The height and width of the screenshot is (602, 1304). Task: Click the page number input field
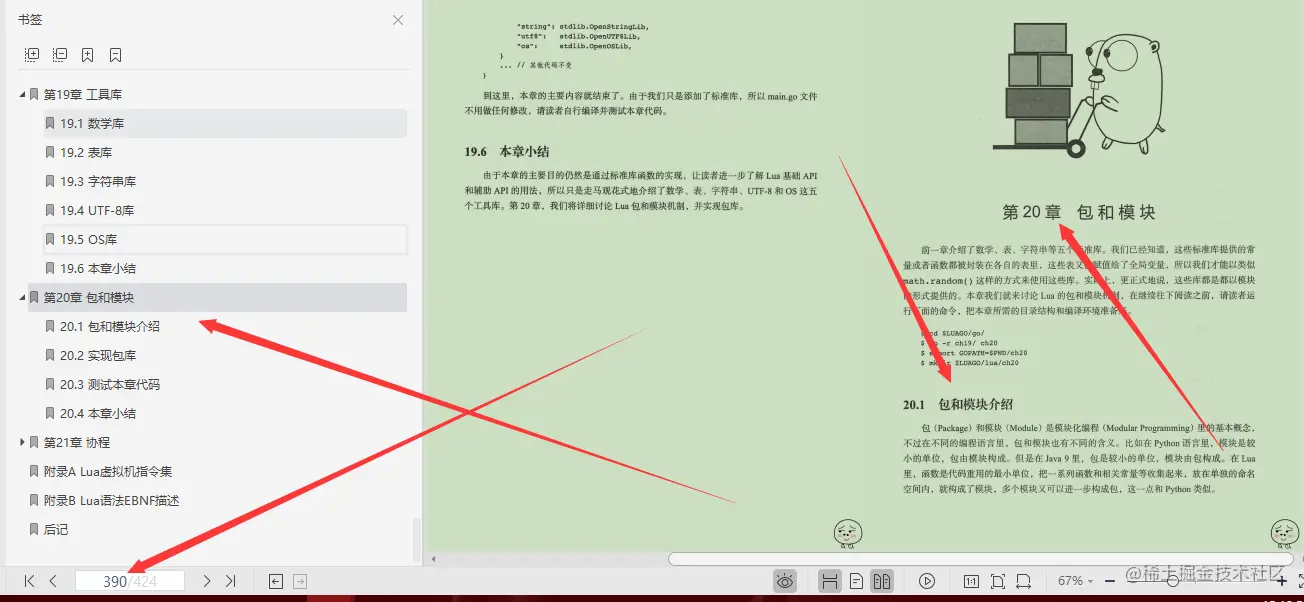130,580
